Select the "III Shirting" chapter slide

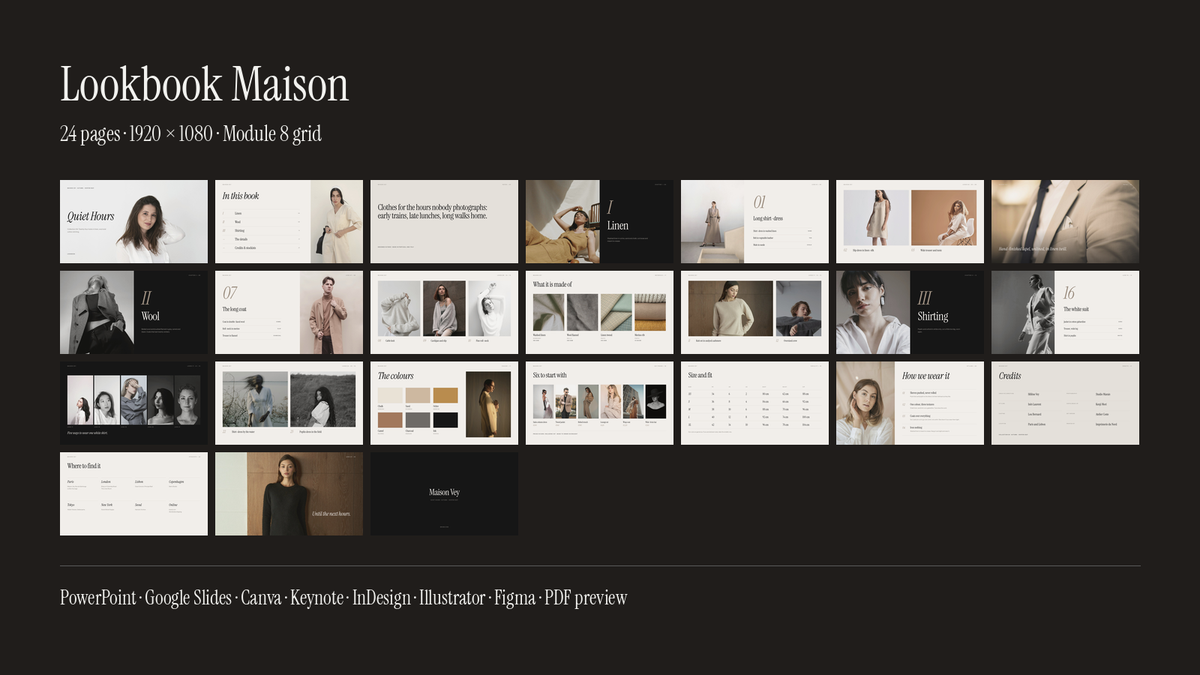[910, 312]
